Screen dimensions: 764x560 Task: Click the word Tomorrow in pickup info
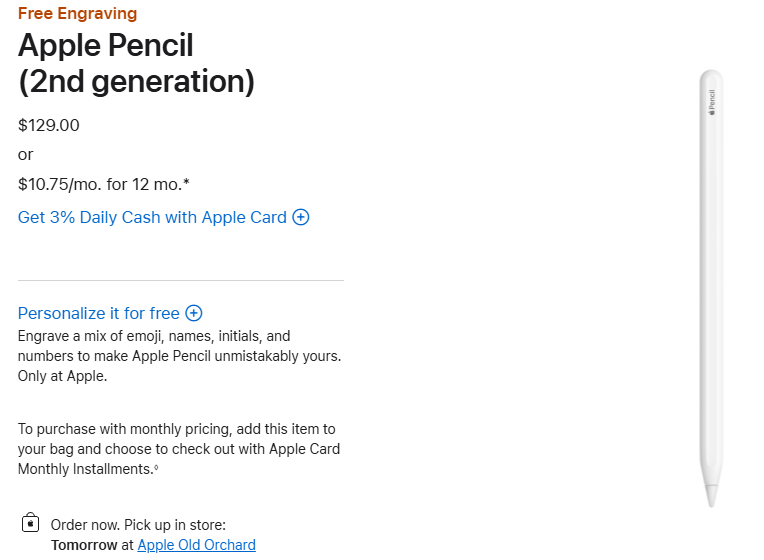click(84, 545)
